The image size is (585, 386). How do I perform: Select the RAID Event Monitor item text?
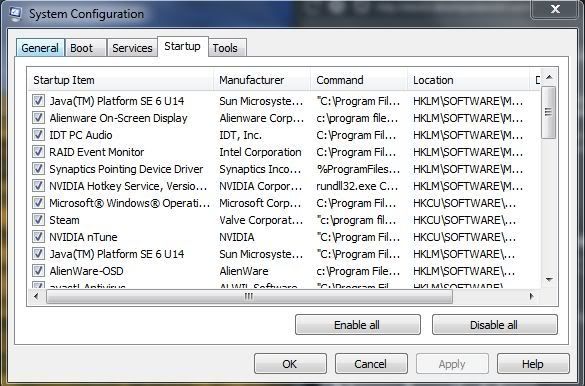pyautogui.click(x=97, y=152)
